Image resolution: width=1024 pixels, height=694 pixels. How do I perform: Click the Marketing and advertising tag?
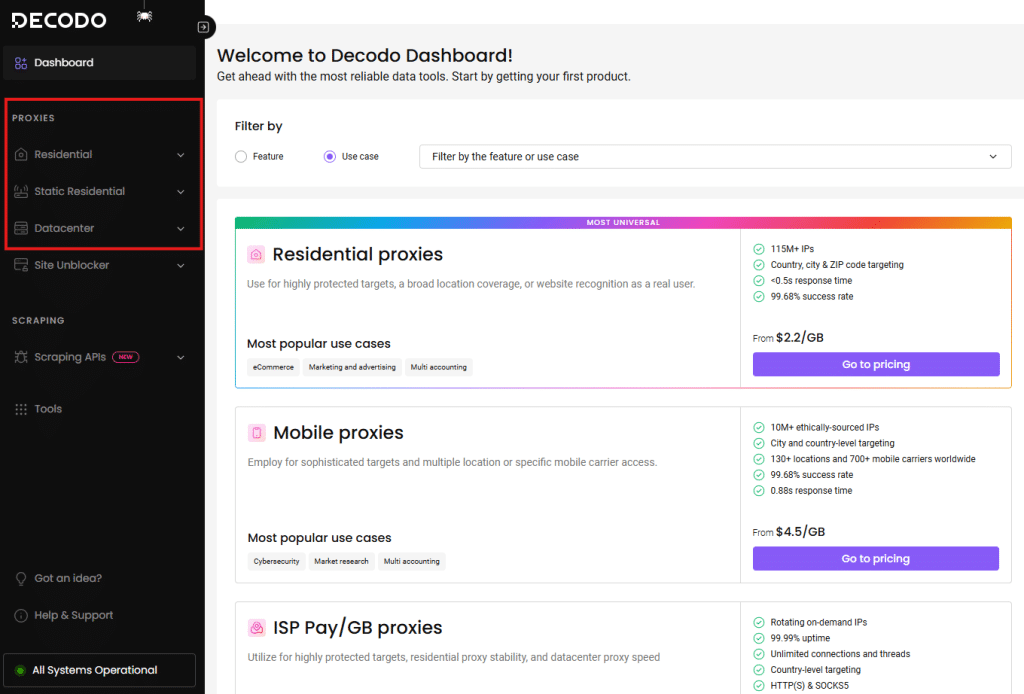(352, 368)
